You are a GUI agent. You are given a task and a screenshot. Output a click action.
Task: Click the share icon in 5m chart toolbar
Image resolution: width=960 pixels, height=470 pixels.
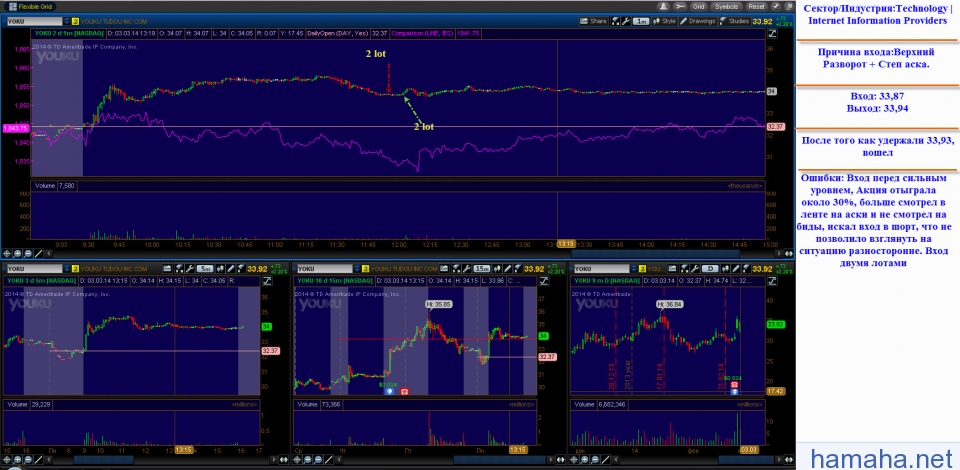(x=167, y=269)
